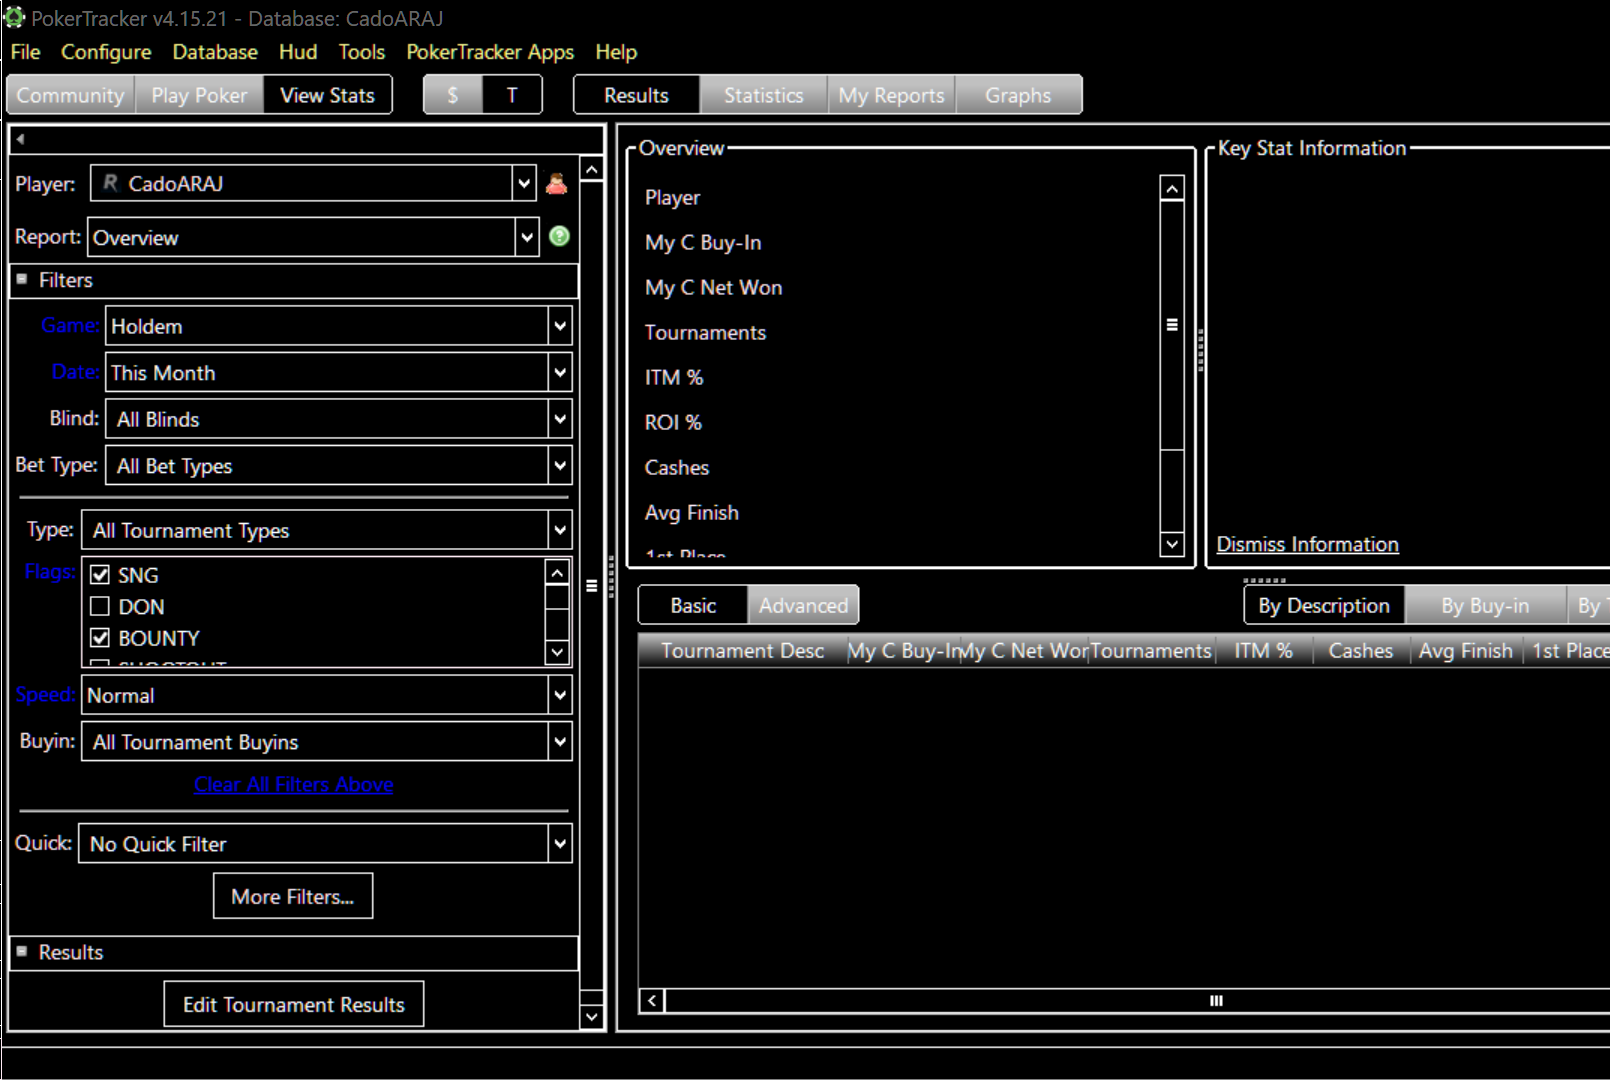Click the More Filters button
Viewport: 1610px width, 1080px height.
coord(293,896)
